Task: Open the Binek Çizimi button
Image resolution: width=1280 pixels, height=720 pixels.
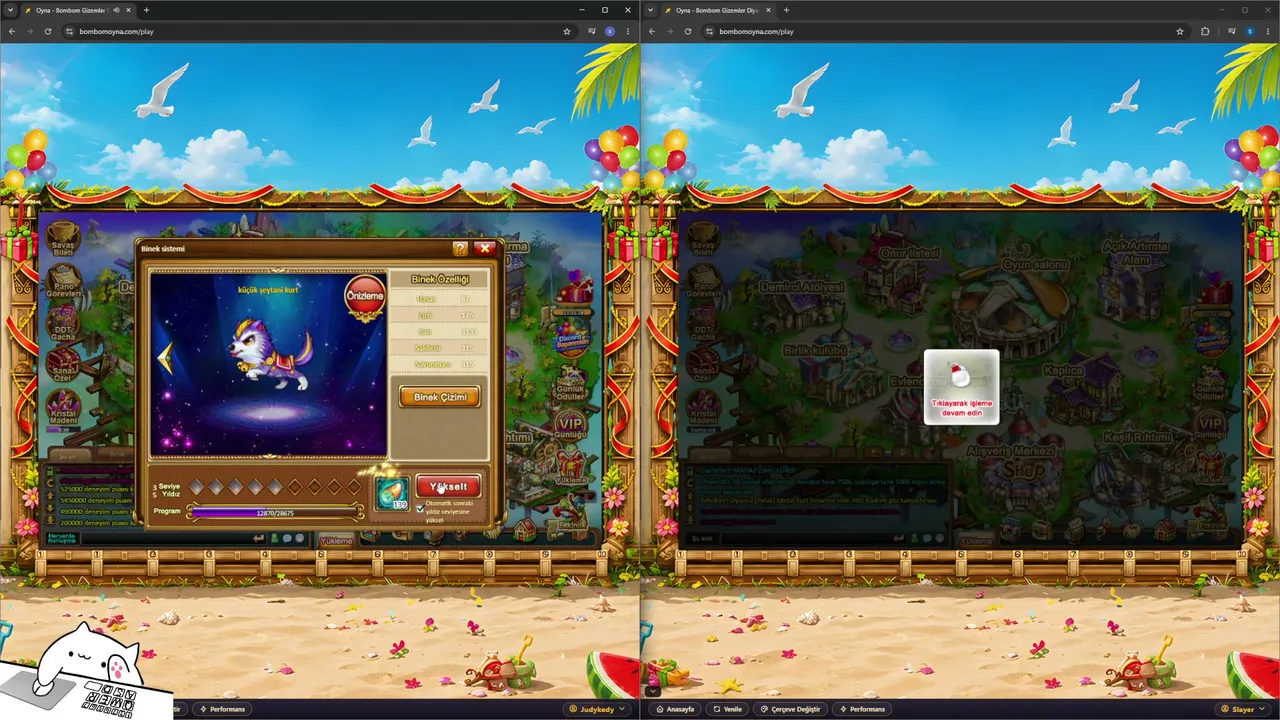Action: pyautogui.click(x=440, y=397)
